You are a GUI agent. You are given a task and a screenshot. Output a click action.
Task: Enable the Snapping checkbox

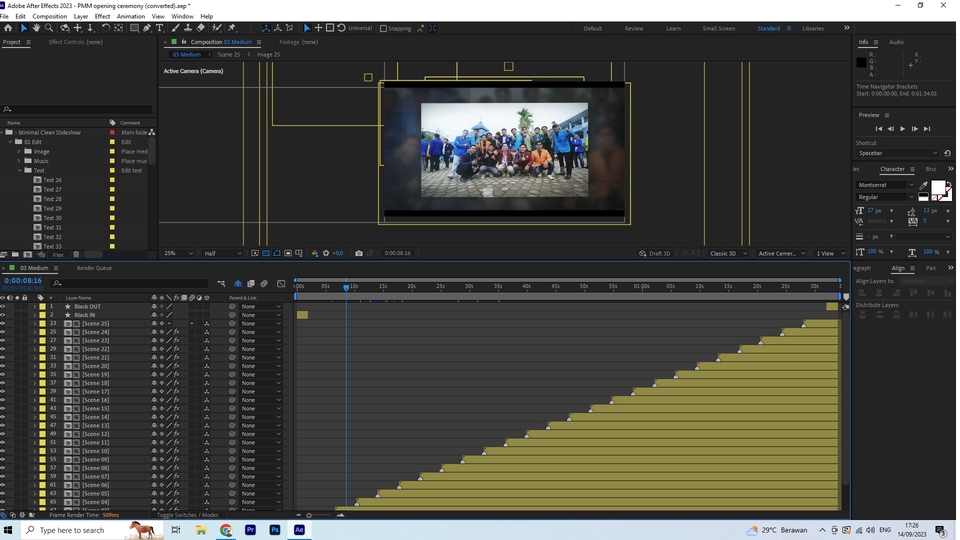[383, 29]
